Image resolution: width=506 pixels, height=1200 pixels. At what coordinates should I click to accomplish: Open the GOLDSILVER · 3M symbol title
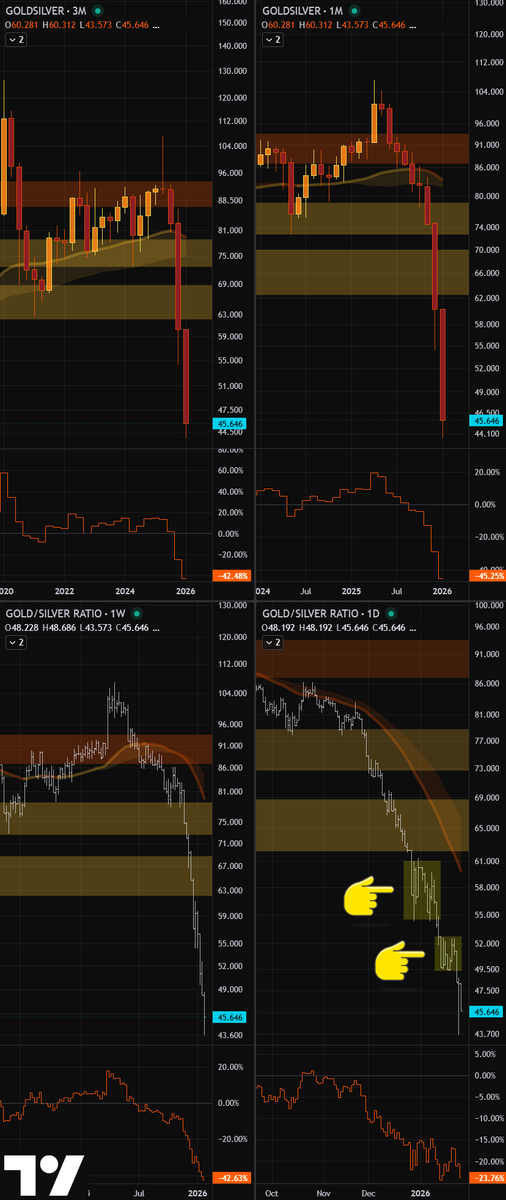[44, 9]
